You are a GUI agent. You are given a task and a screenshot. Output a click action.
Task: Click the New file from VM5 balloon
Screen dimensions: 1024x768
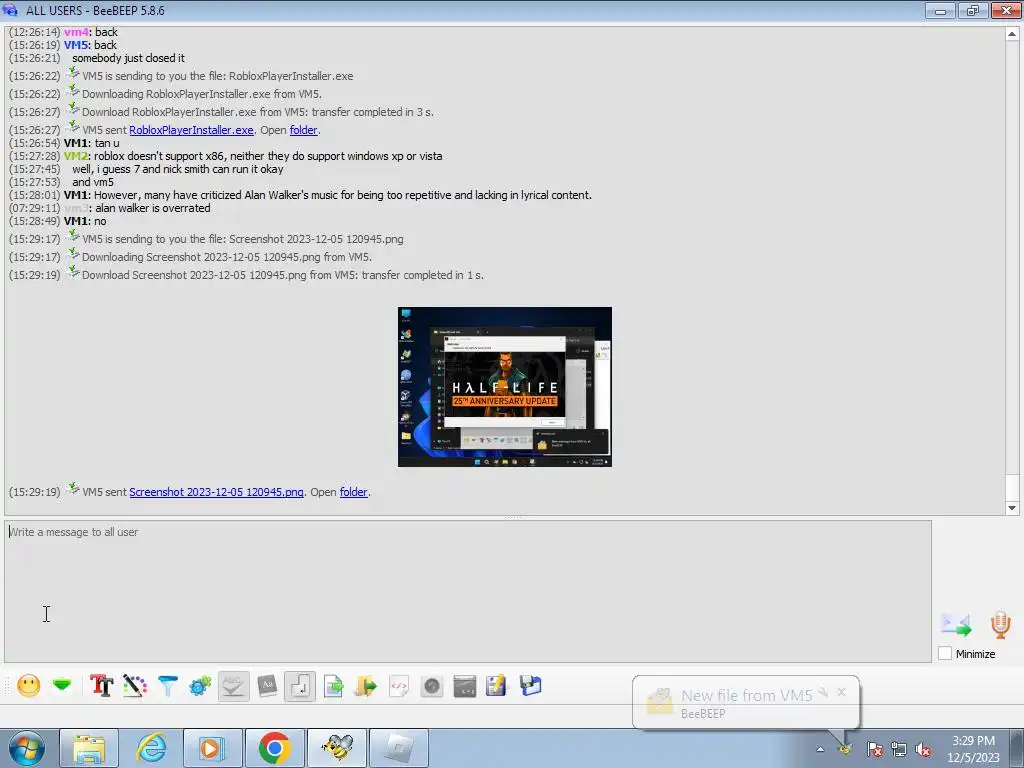[746, 703]
